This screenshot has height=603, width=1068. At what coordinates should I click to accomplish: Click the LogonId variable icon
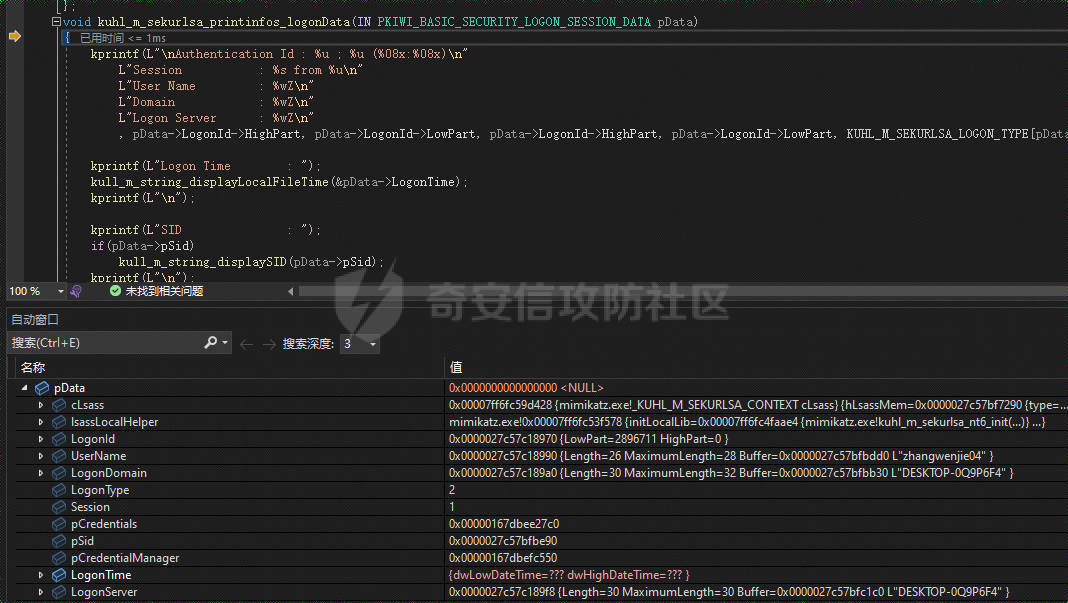pyautogui.click(x=59, y=439)
